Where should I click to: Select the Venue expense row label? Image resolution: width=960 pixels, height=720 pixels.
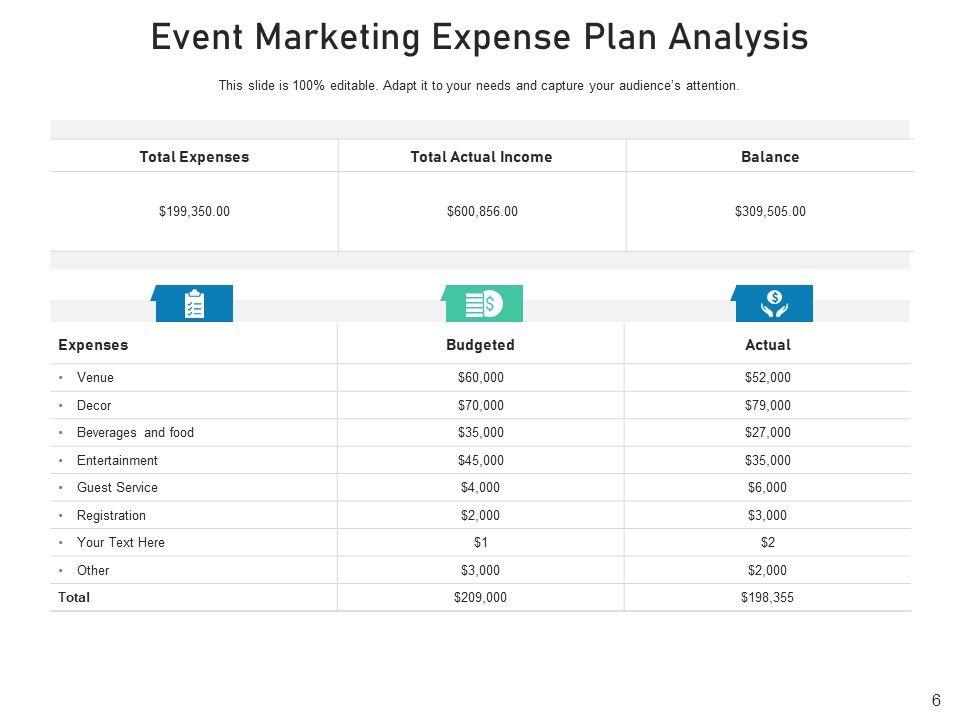[95, 378]
